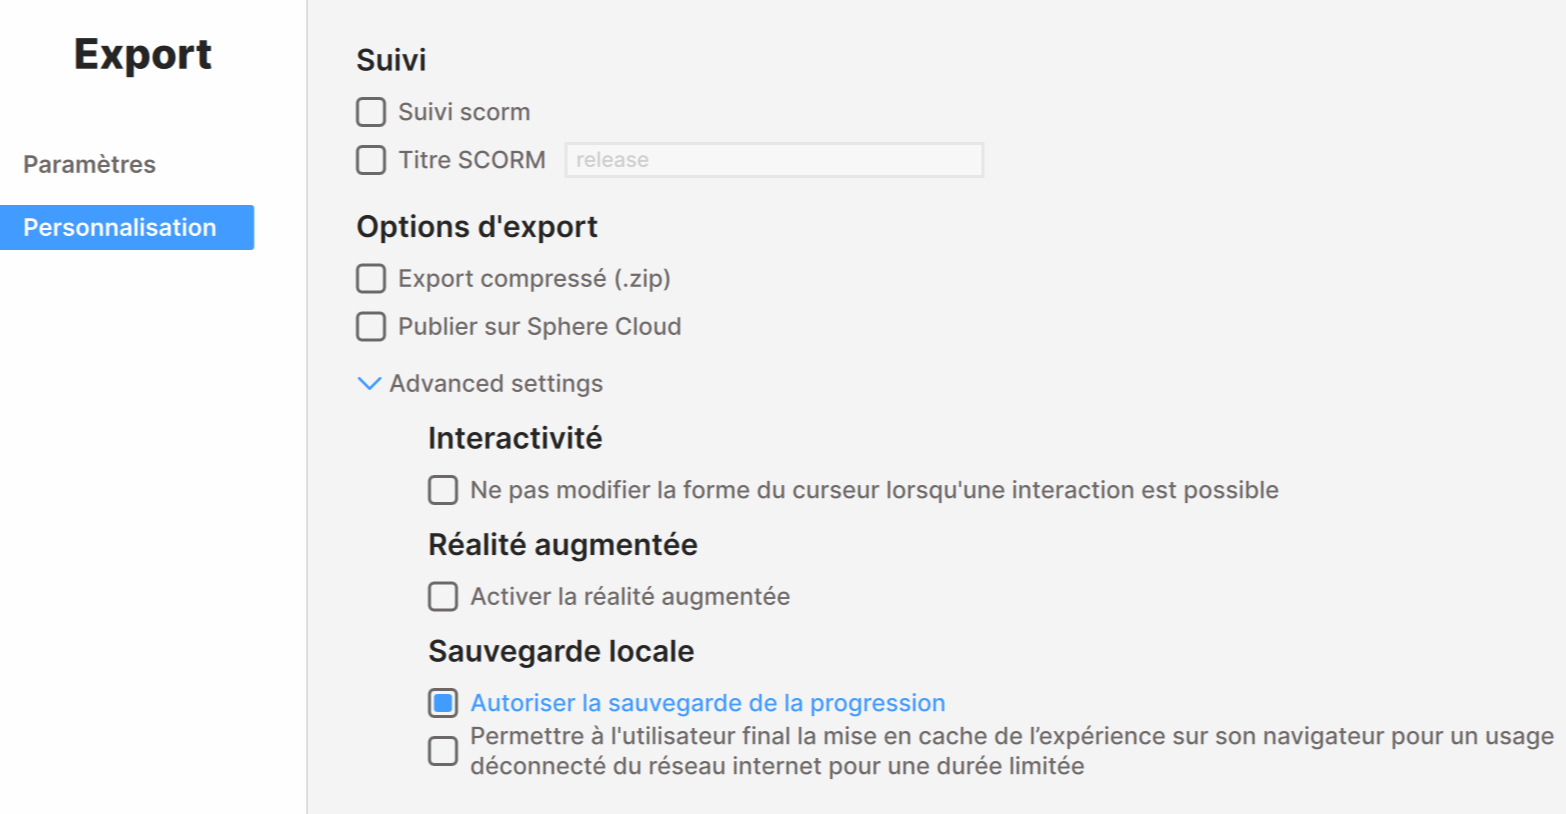
Task: Click the Ne pas modifier la forme label
Action: [x=874, y=490]
